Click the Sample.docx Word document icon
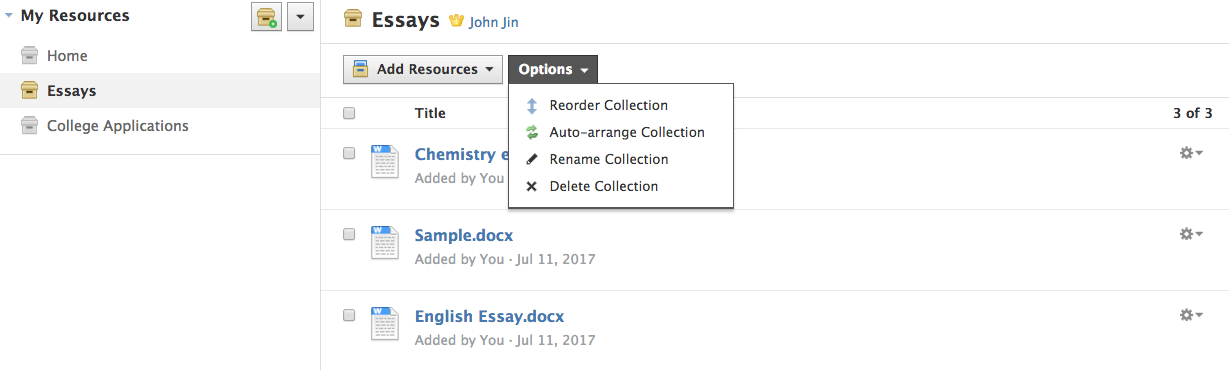Screen dimensions: 1229x370 click(384, 243)
